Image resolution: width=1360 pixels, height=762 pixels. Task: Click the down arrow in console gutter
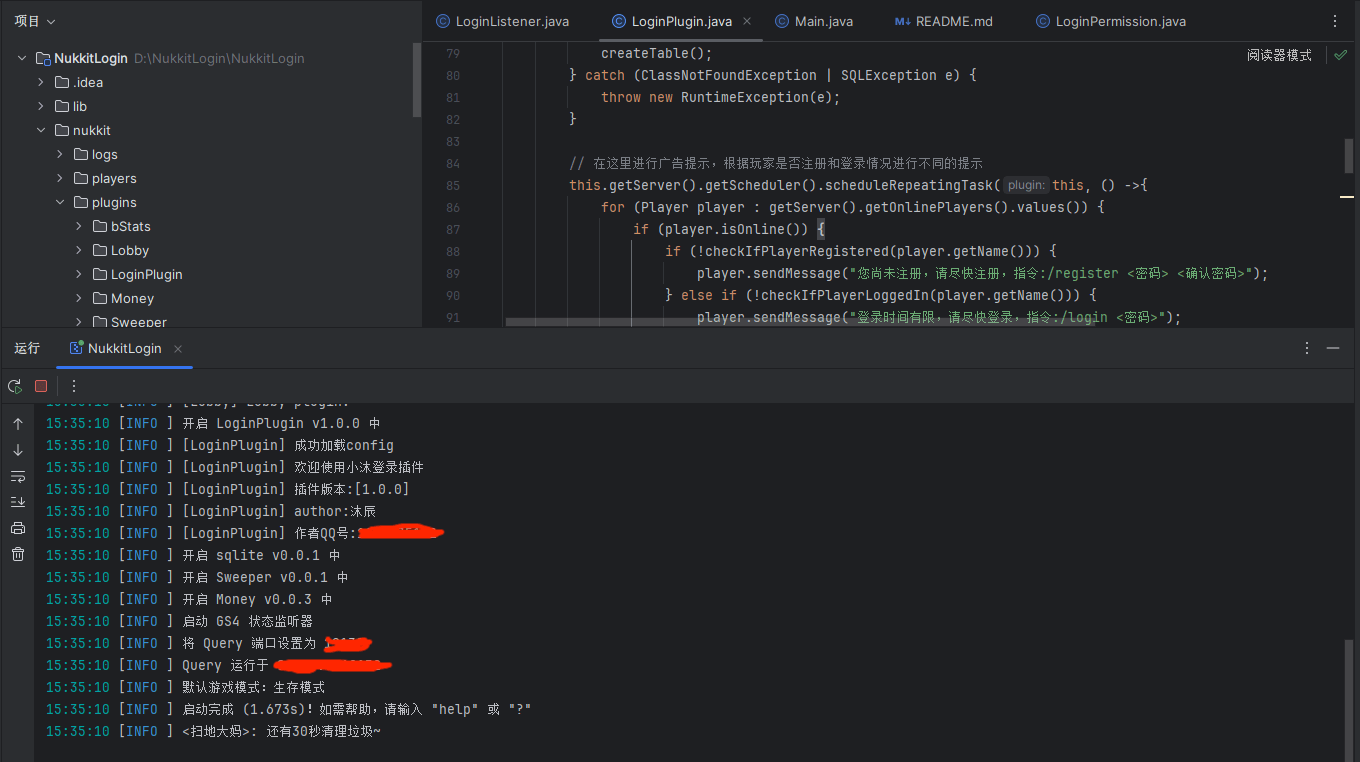click(x=18, y=450)
